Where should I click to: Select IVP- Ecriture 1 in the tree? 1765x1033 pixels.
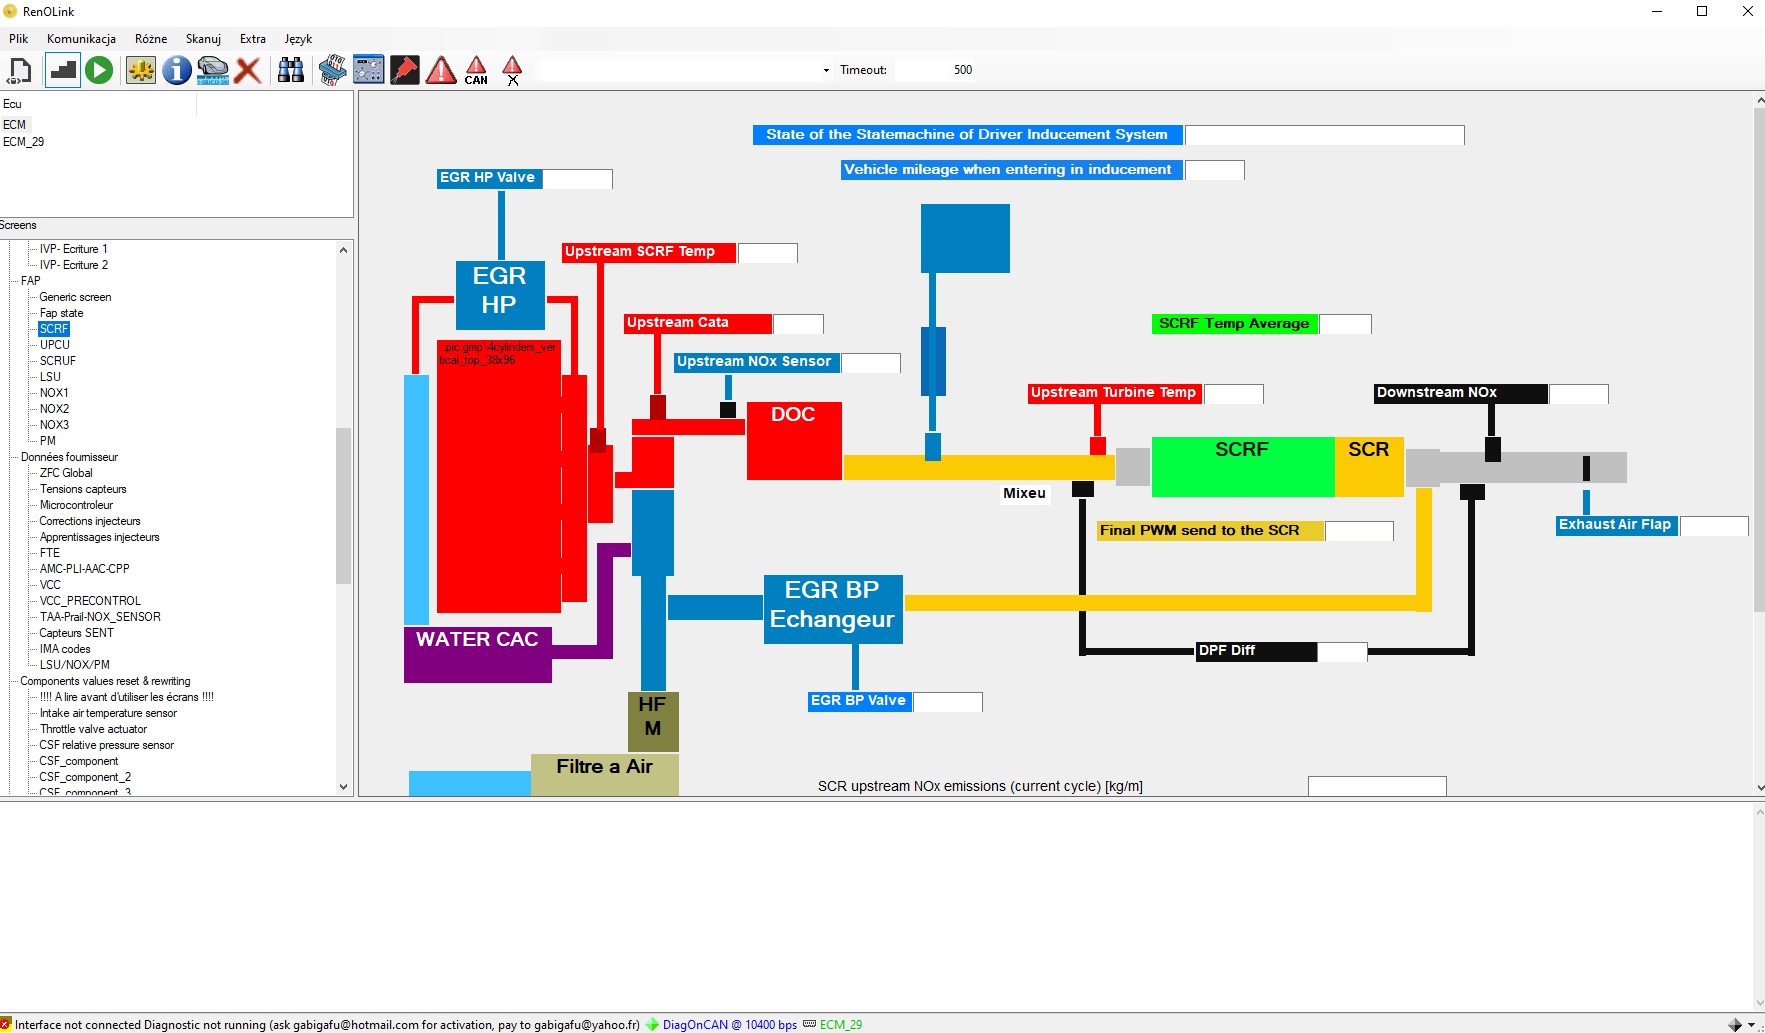point(73,249)
